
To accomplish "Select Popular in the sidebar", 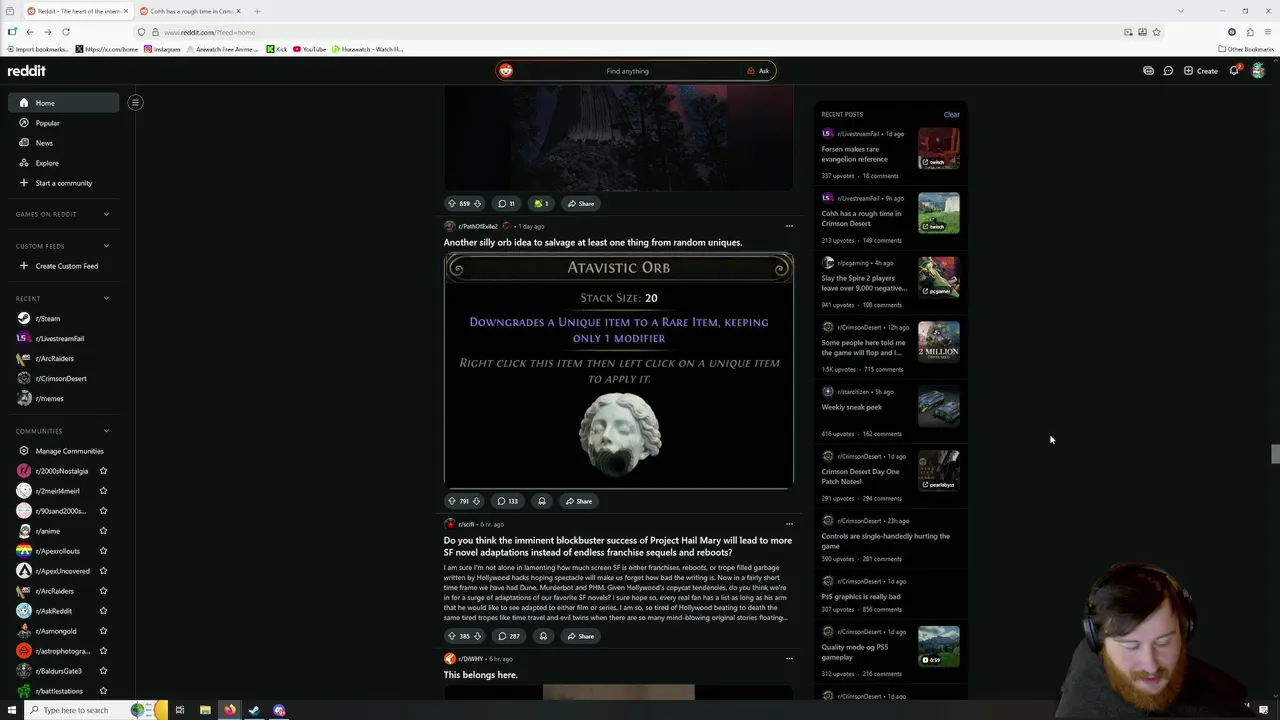I will pyautogui.click(x=63, y=123).
